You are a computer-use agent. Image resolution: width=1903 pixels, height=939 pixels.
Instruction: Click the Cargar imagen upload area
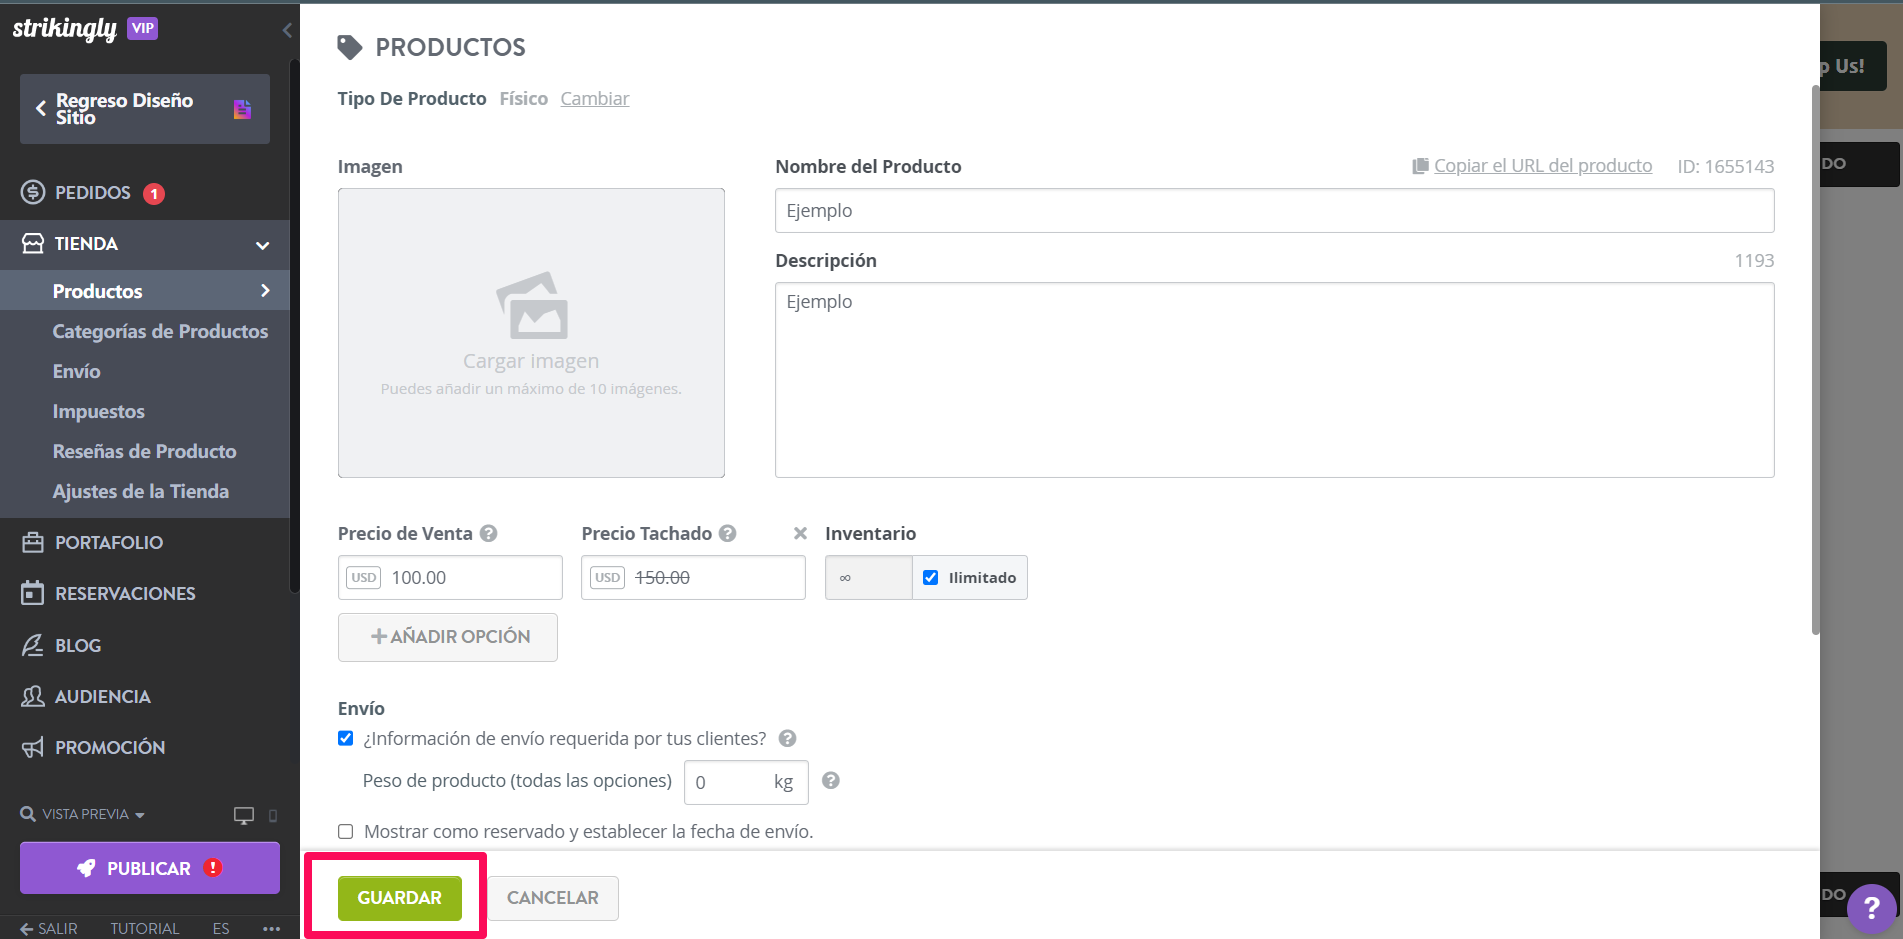531,333
